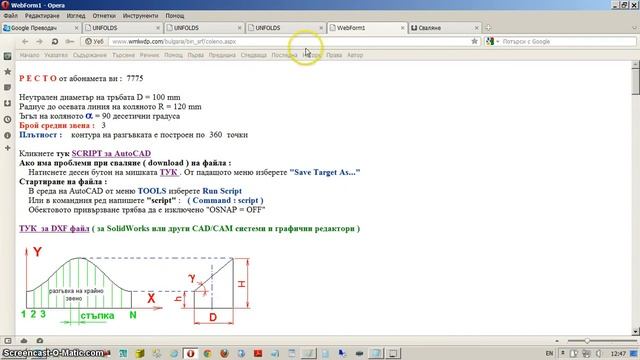Viewport: 640px width, 360px height.
Task: Click the ТУК за DXF файл link
Action: 54,229
